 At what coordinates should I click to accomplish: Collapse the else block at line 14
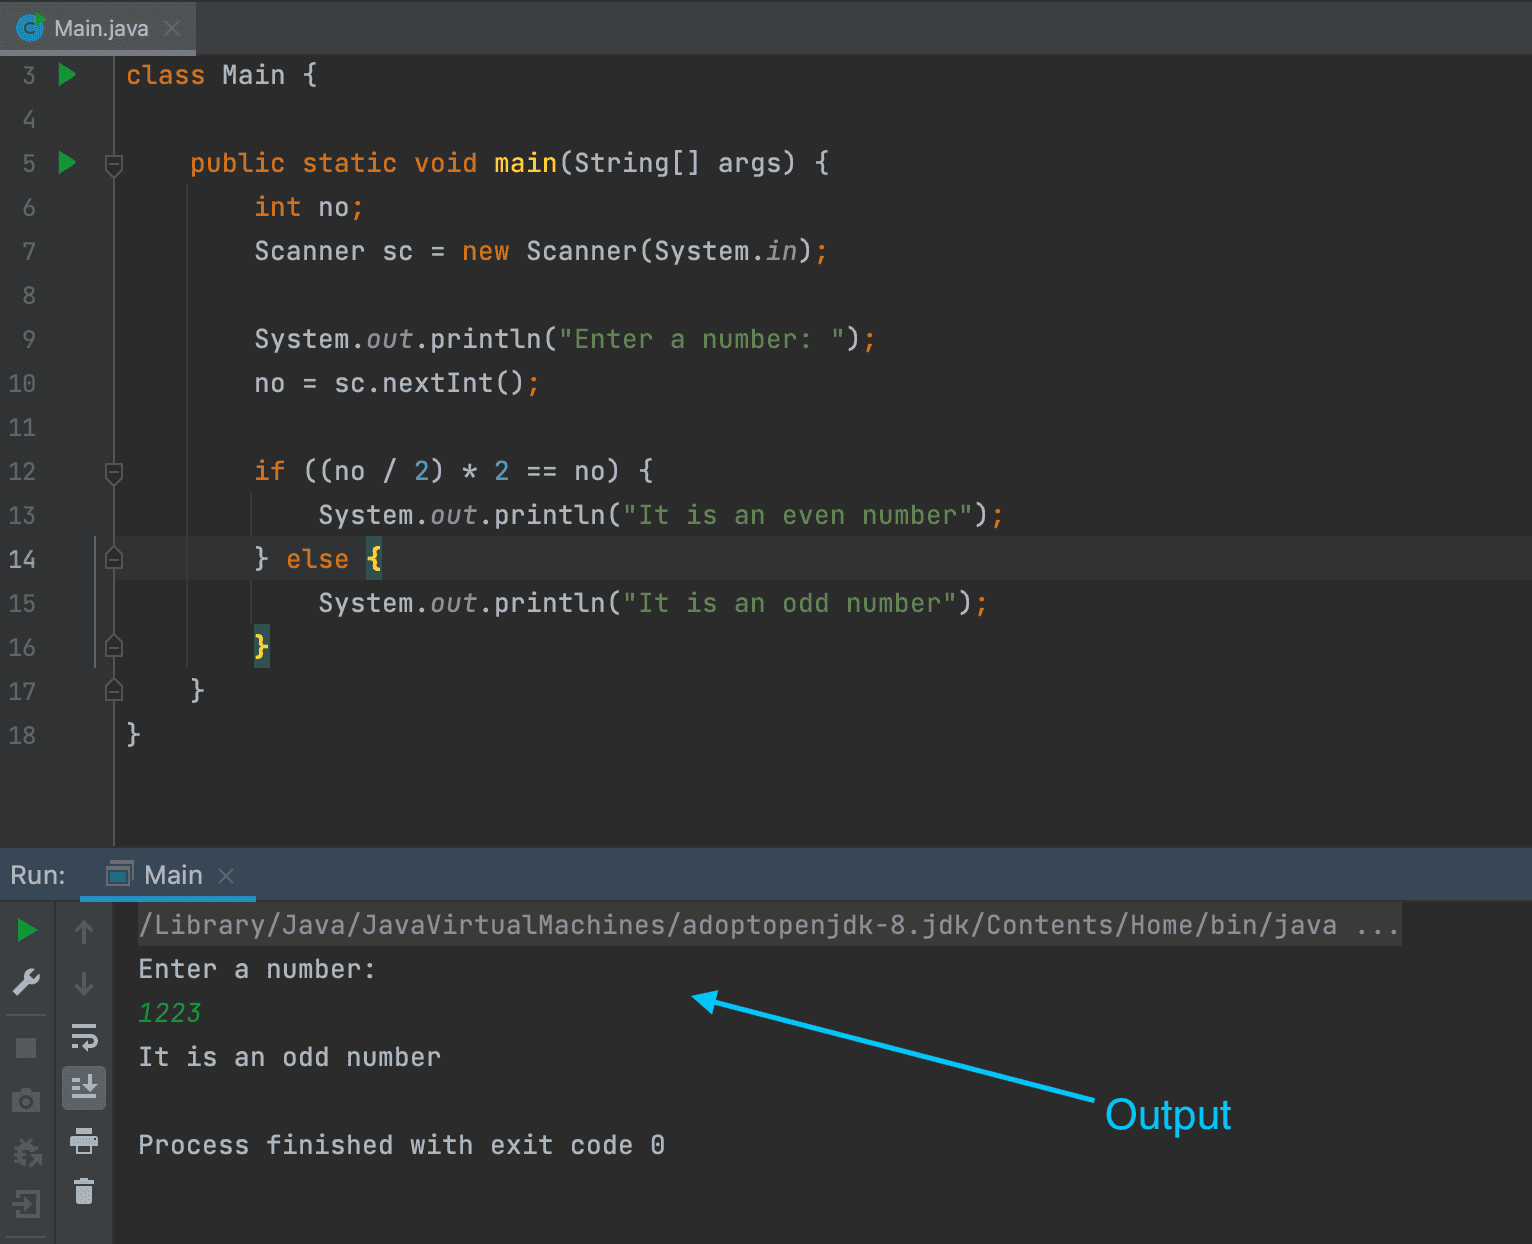113,559
